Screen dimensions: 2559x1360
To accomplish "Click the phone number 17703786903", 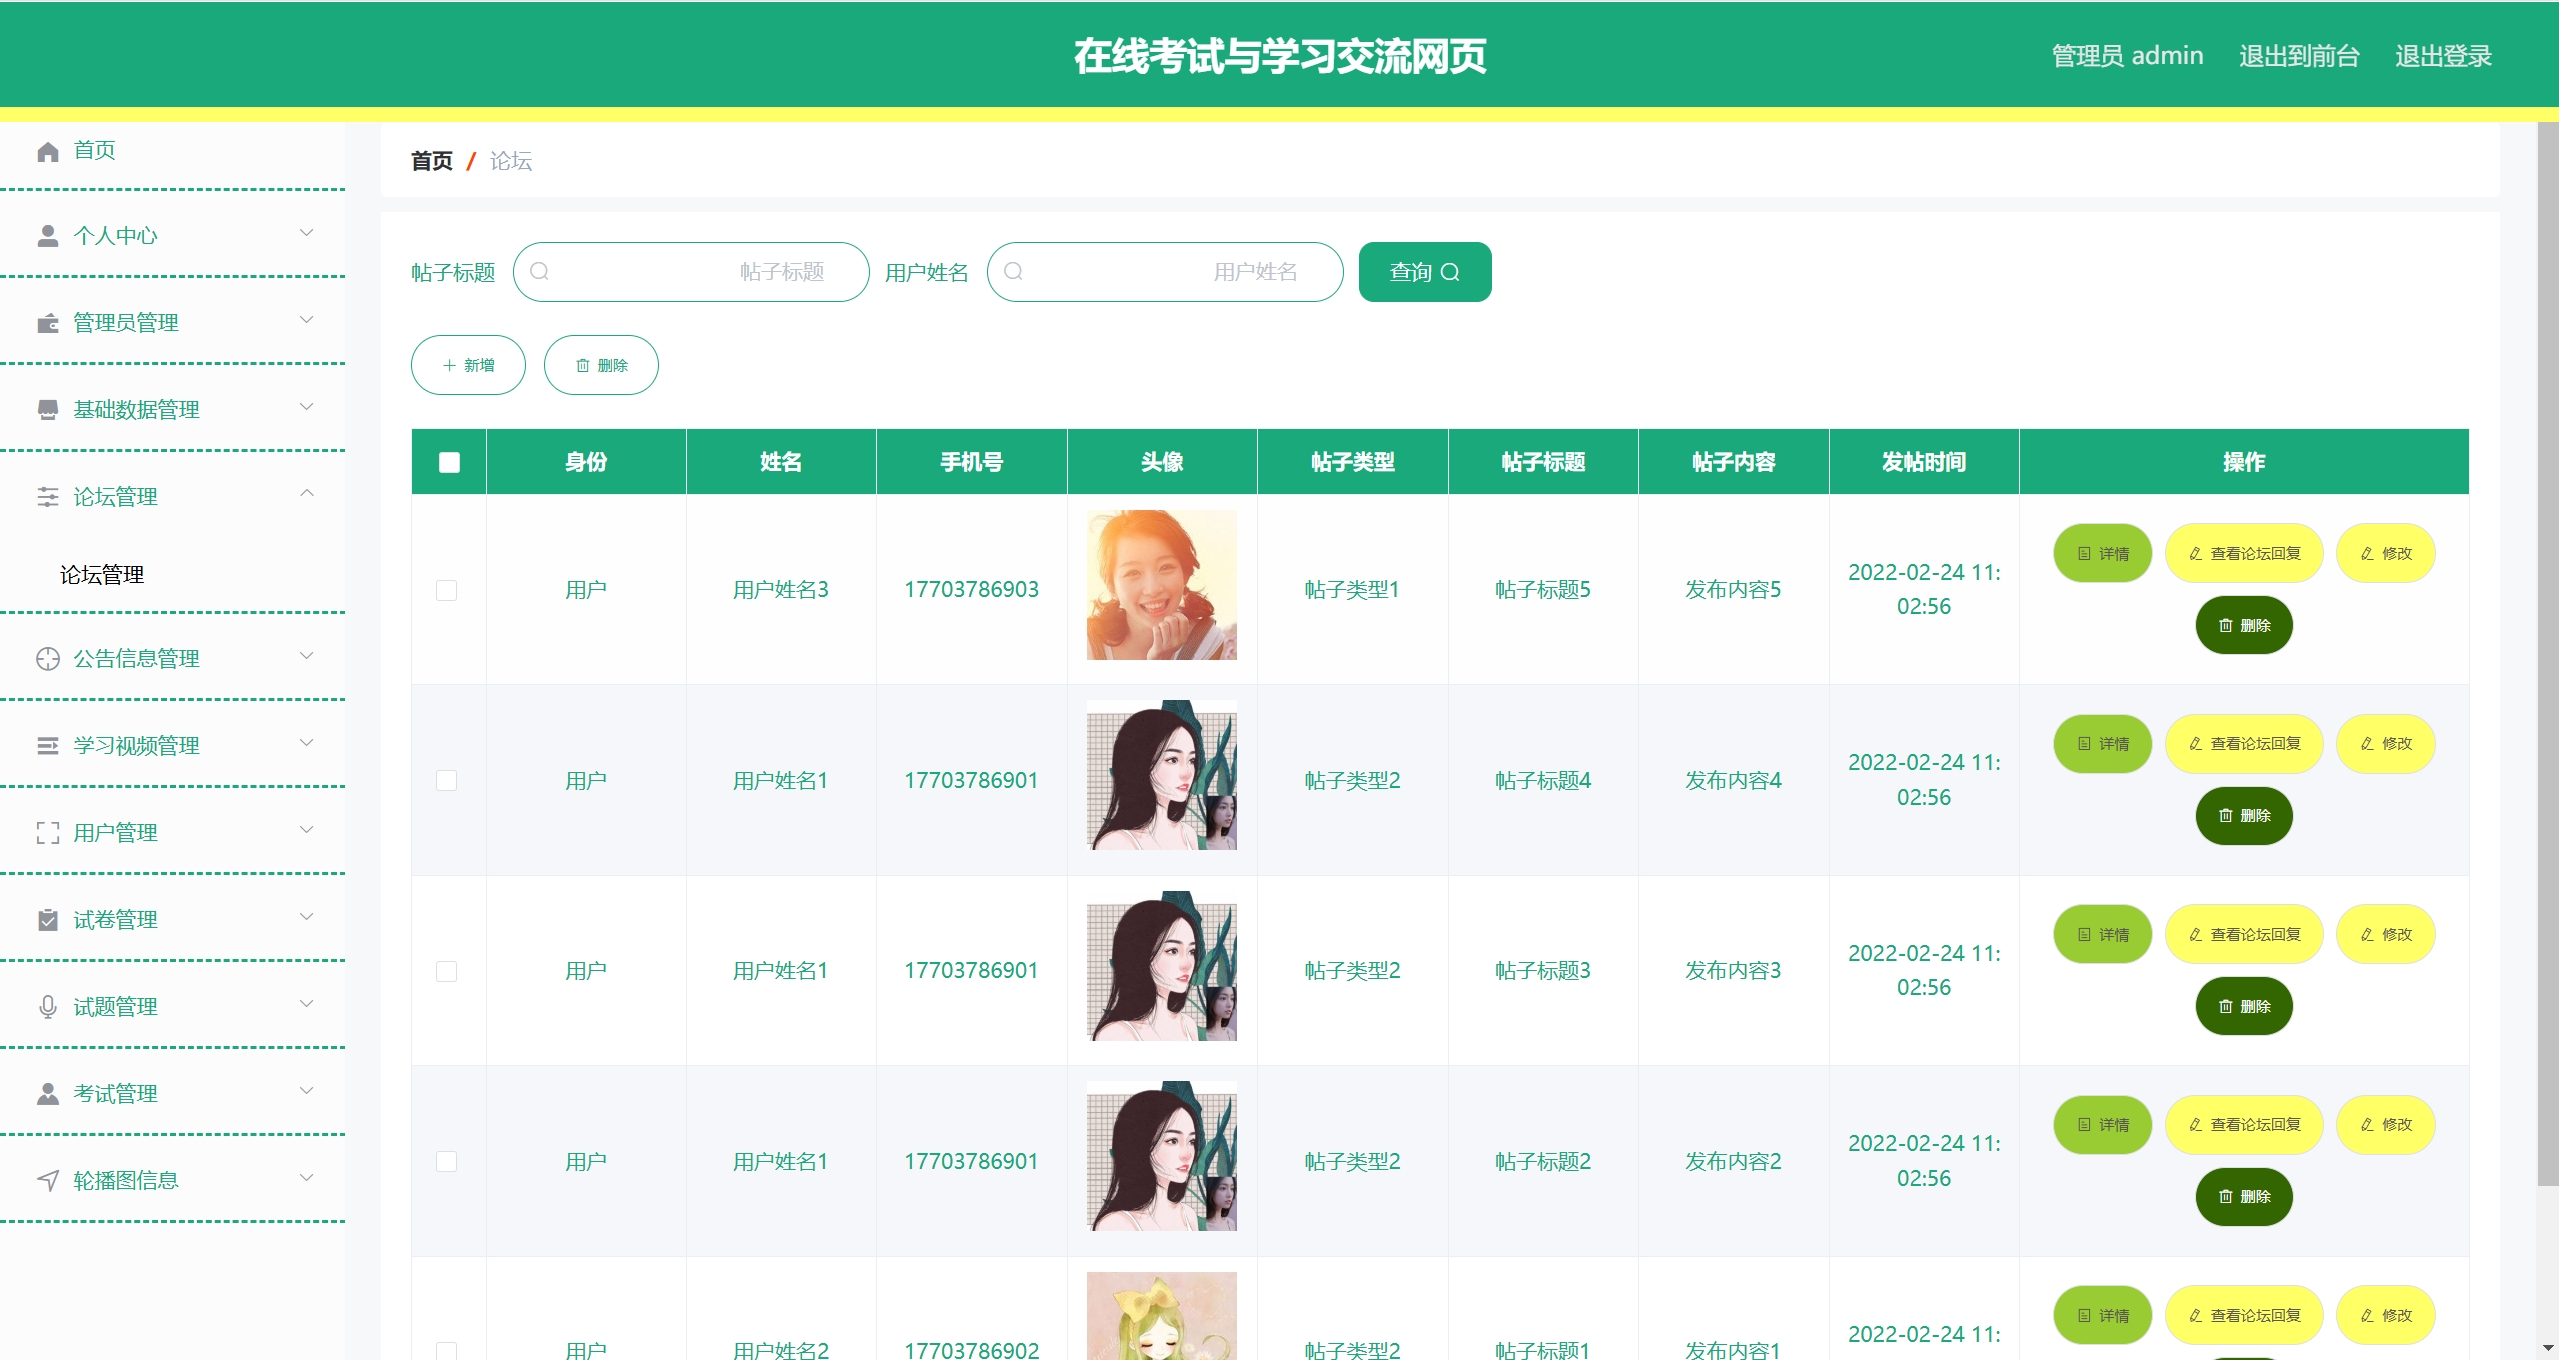I will pos(971,590).
